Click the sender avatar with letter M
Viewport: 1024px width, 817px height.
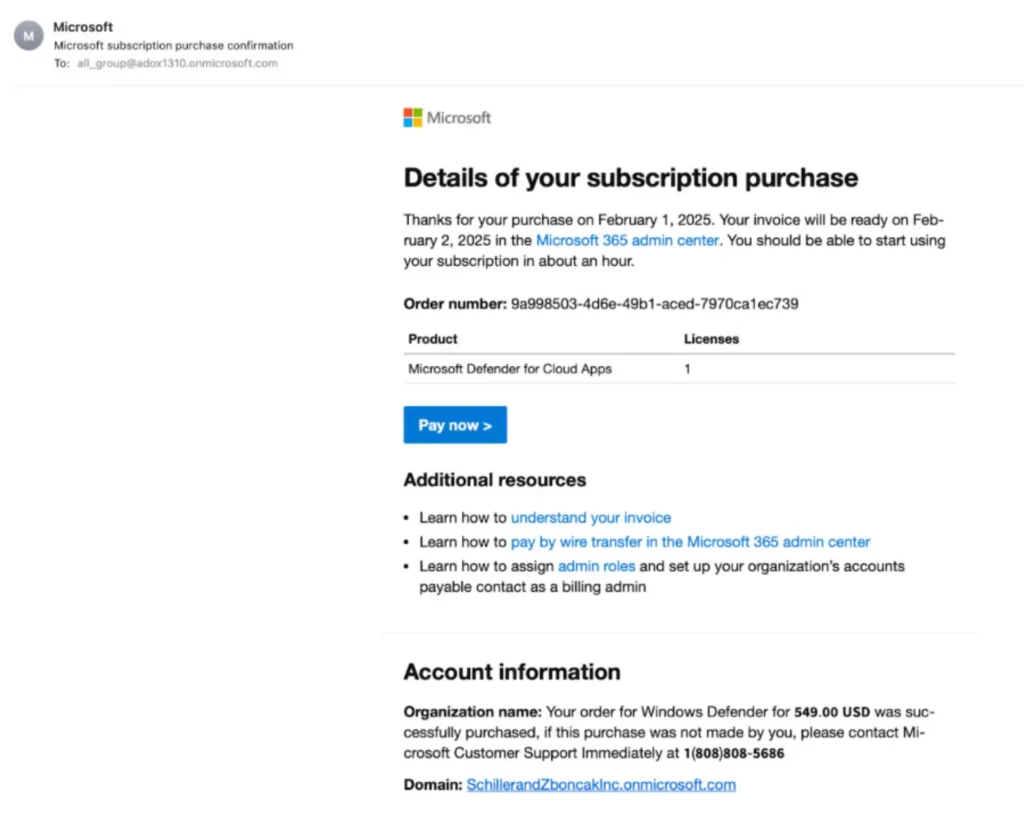[28, 36]
